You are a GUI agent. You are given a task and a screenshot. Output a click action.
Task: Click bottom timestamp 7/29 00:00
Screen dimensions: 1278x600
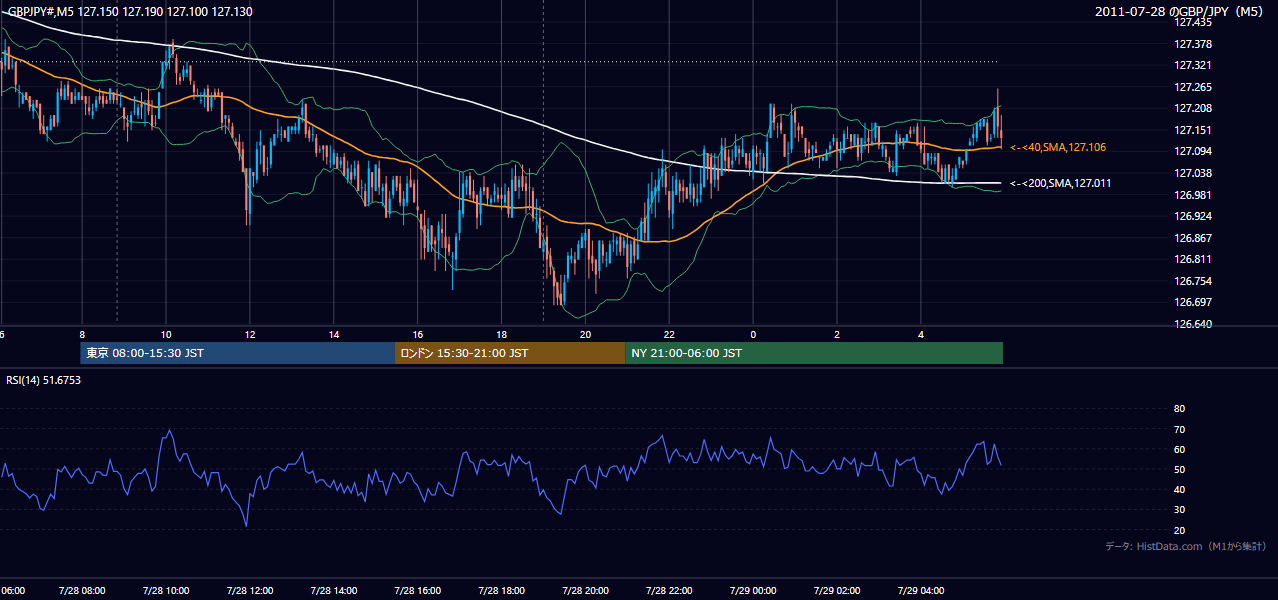click(x=754, y=590)
